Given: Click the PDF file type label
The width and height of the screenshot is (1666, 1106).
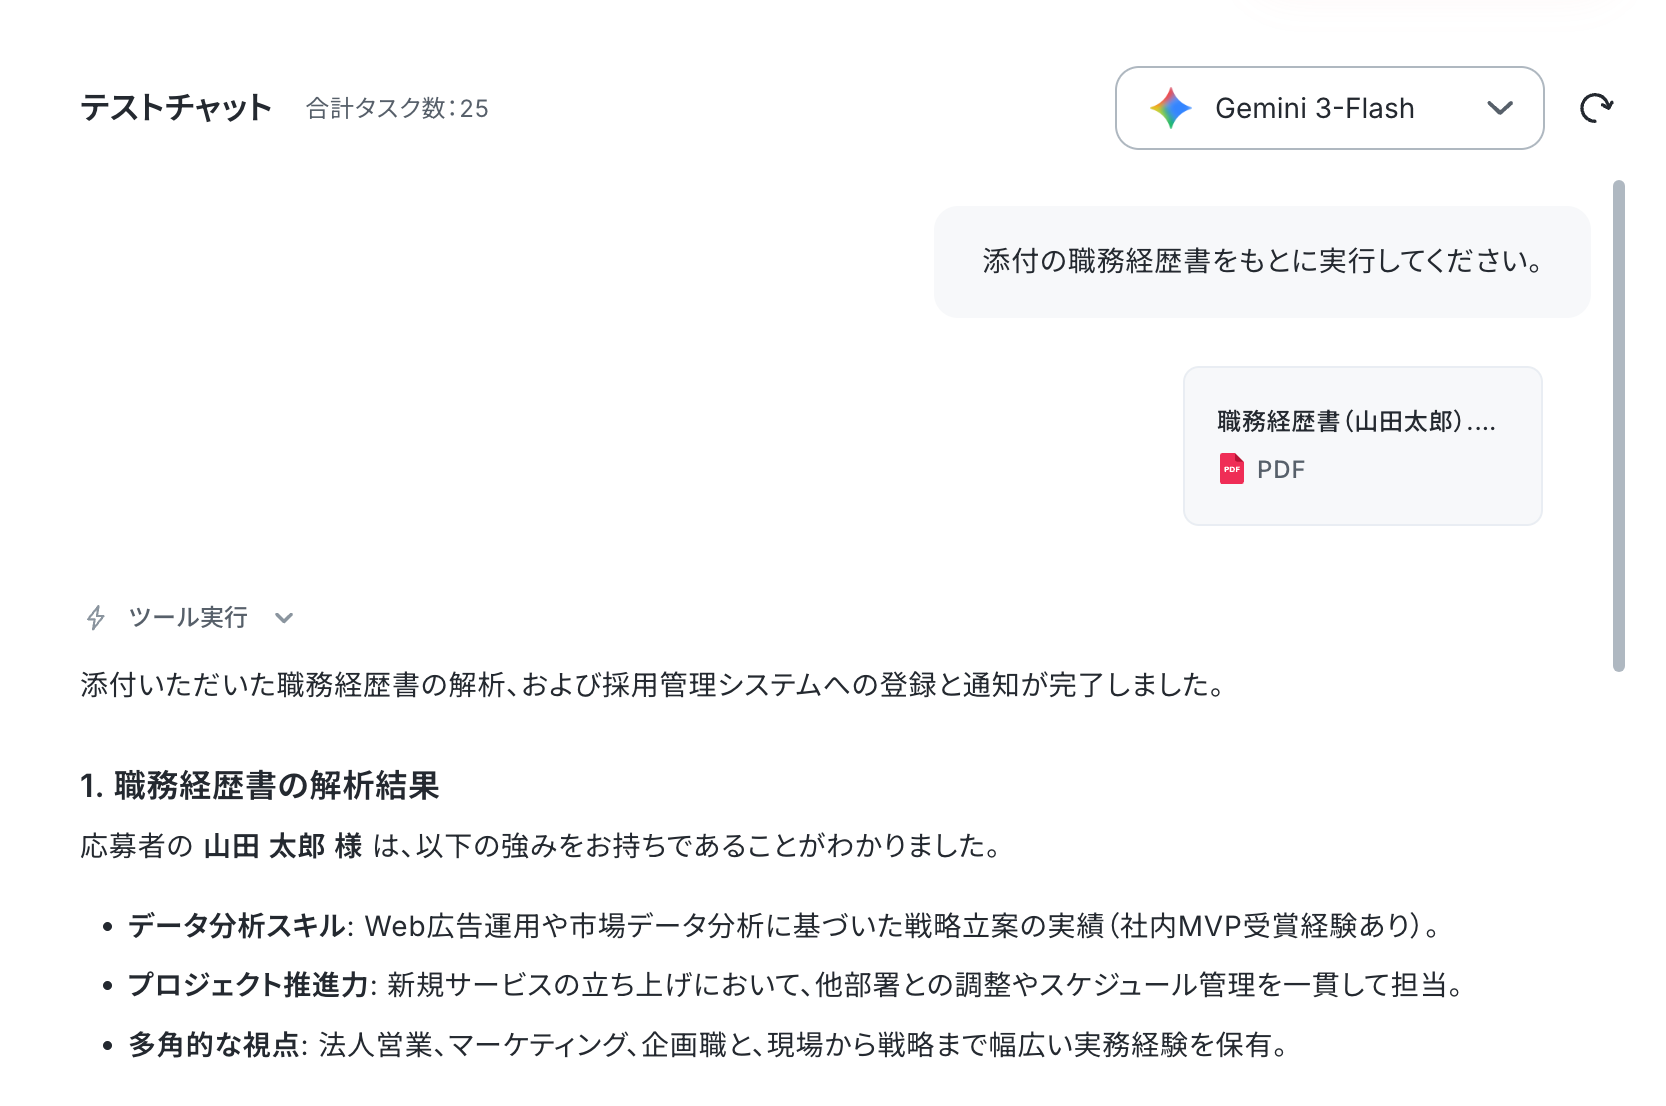Looking at the screenshot, I should [1281, 470].
